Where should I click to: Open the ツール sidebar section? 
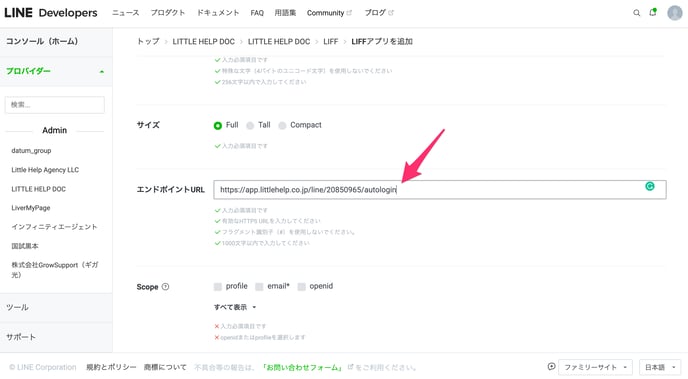tap(56, 307)
